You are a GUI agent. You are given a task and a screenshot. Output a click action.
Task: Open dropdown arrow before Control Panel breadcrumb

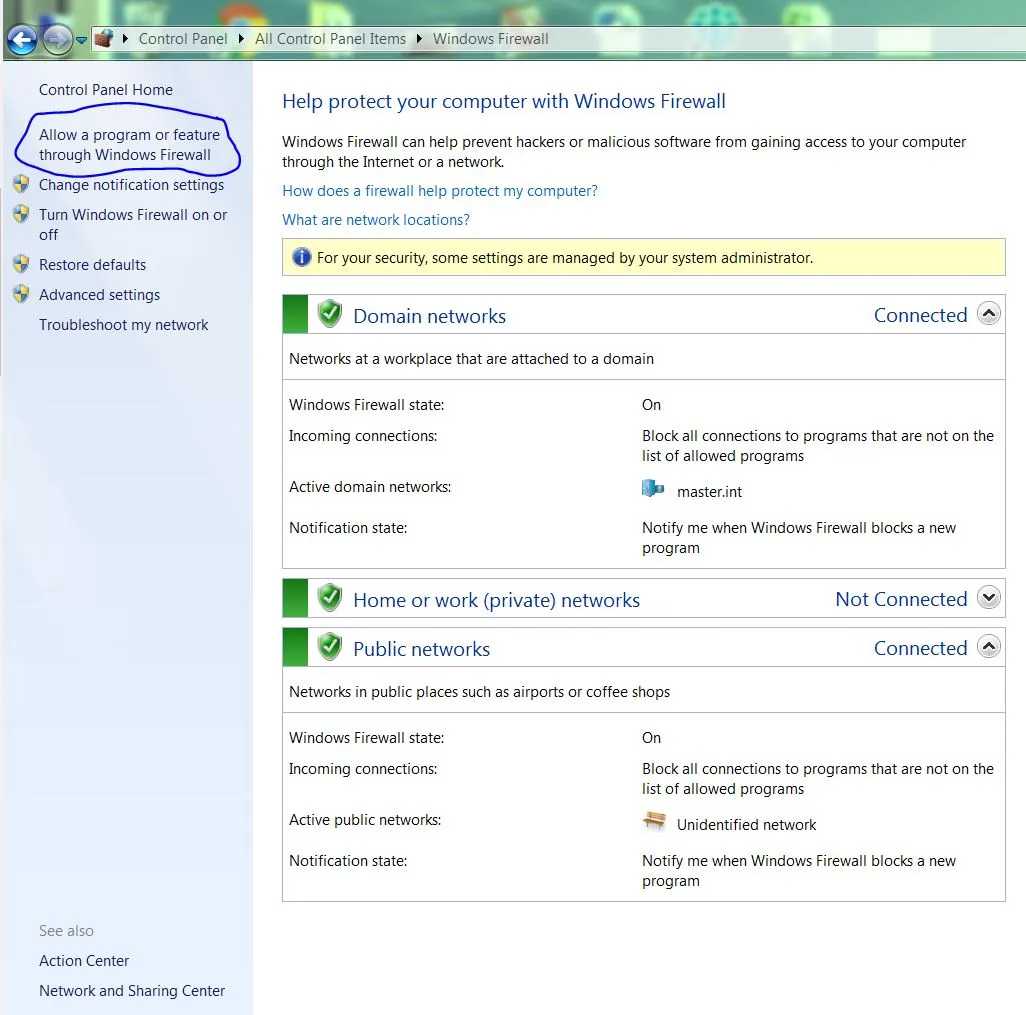tap(125, 39)
